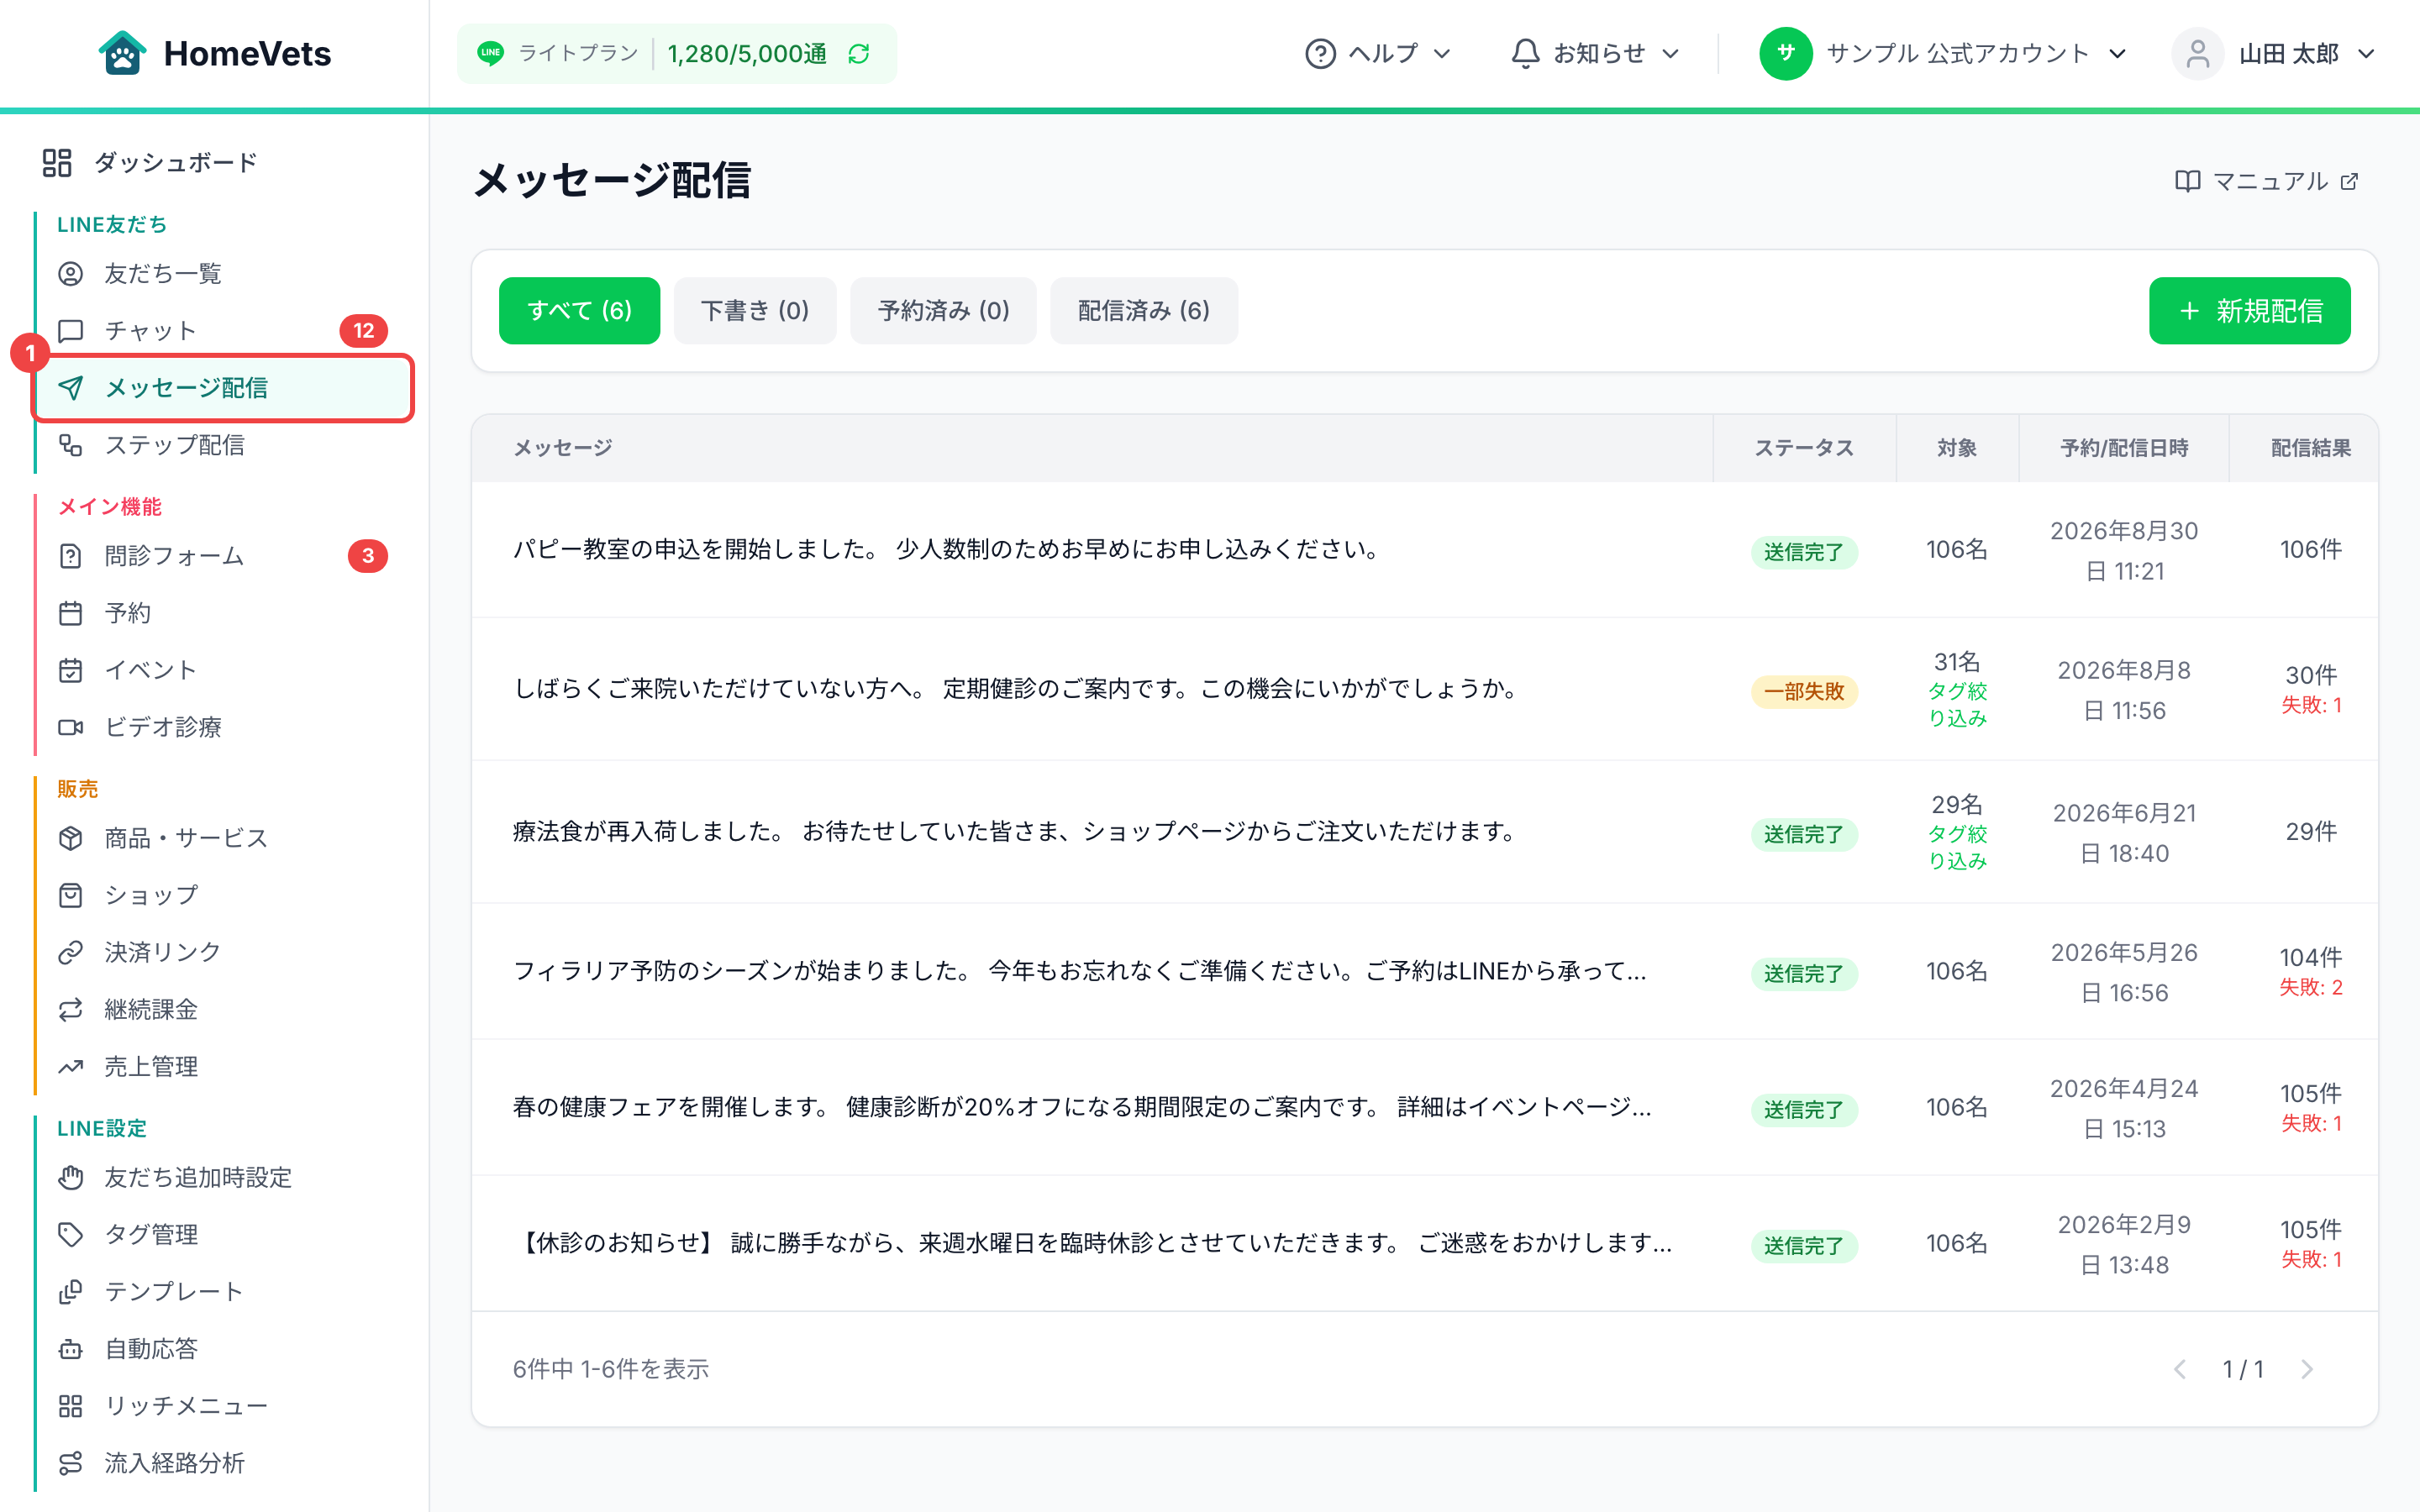This screenshot has height=1512, width=2420.
Task: Open テンプレート in the sidebar
Action: 151,1291
